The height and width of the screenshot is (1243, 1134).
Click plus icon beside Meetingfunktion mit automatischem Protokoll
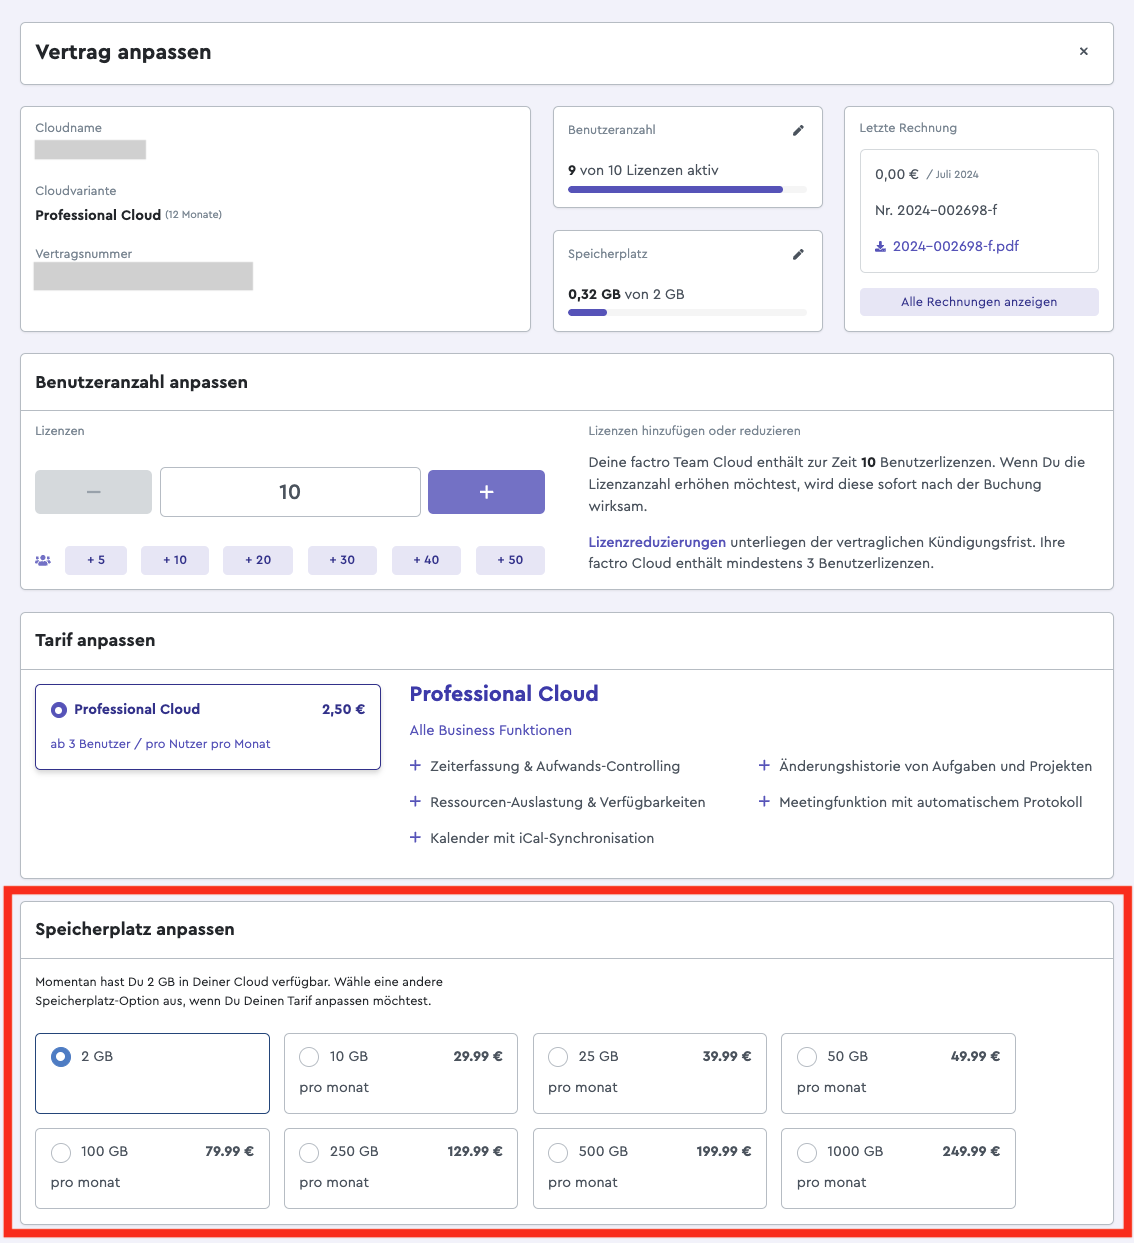click(764, 801)
